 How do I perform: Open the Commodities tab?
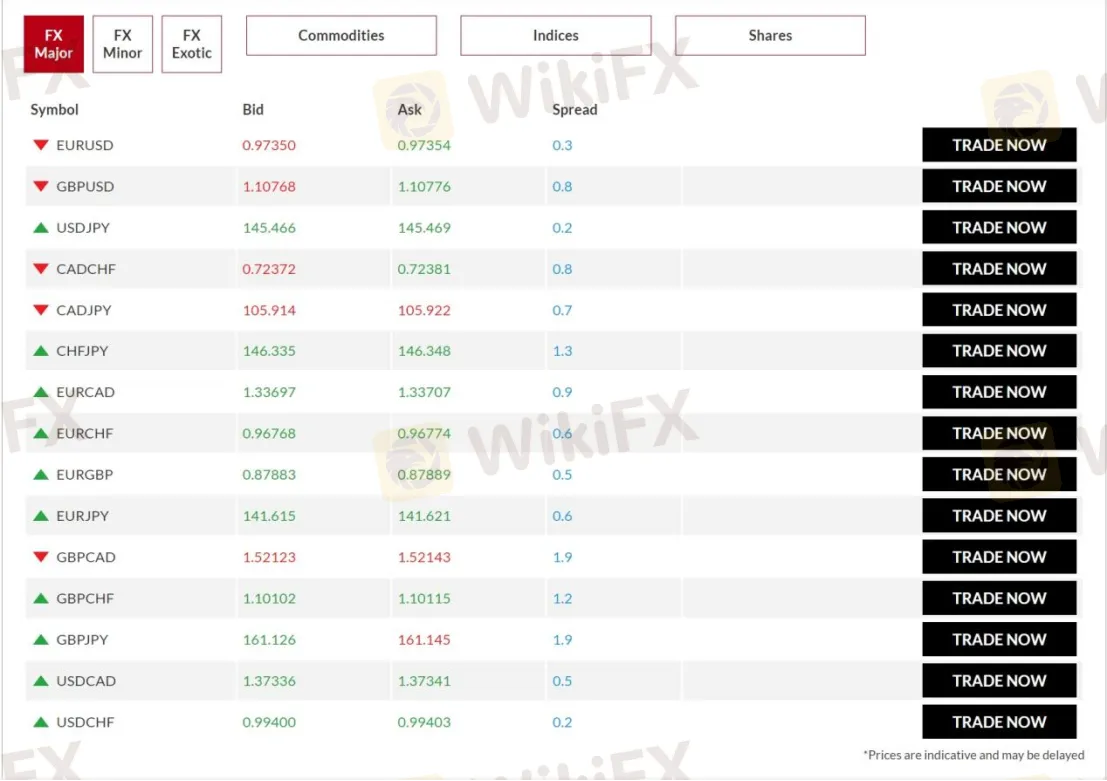341,36
